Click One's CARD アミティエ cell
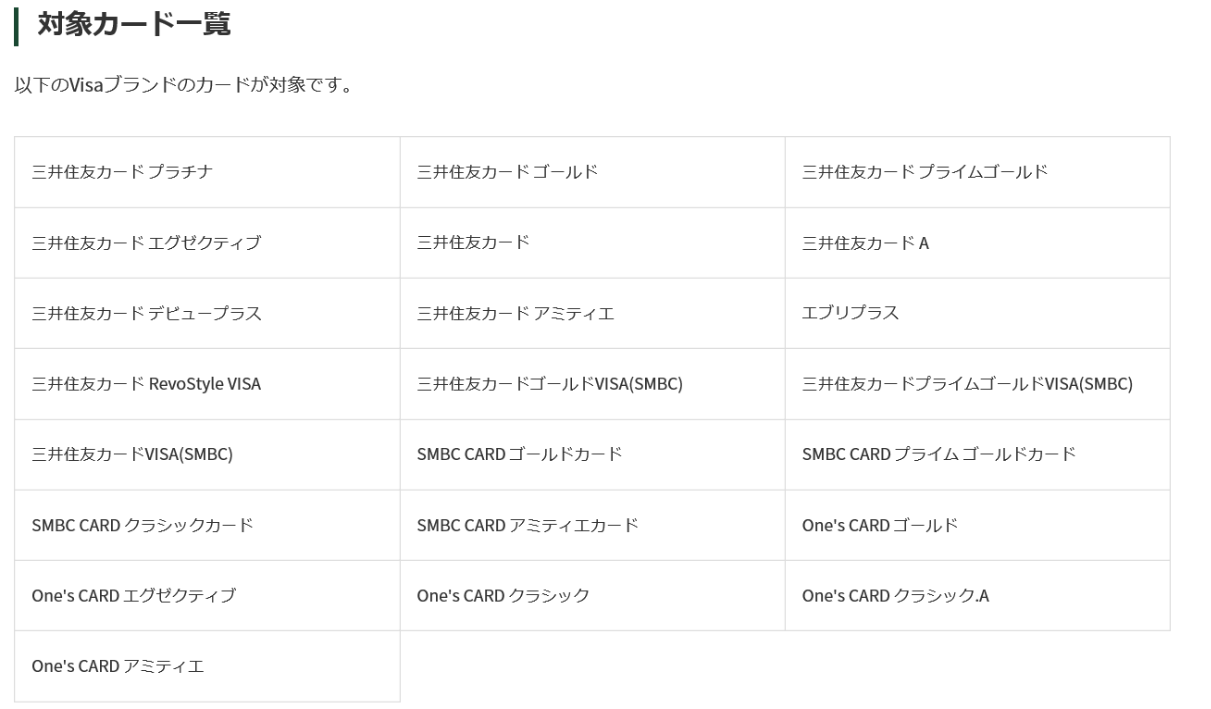 (x=208, y=666)
